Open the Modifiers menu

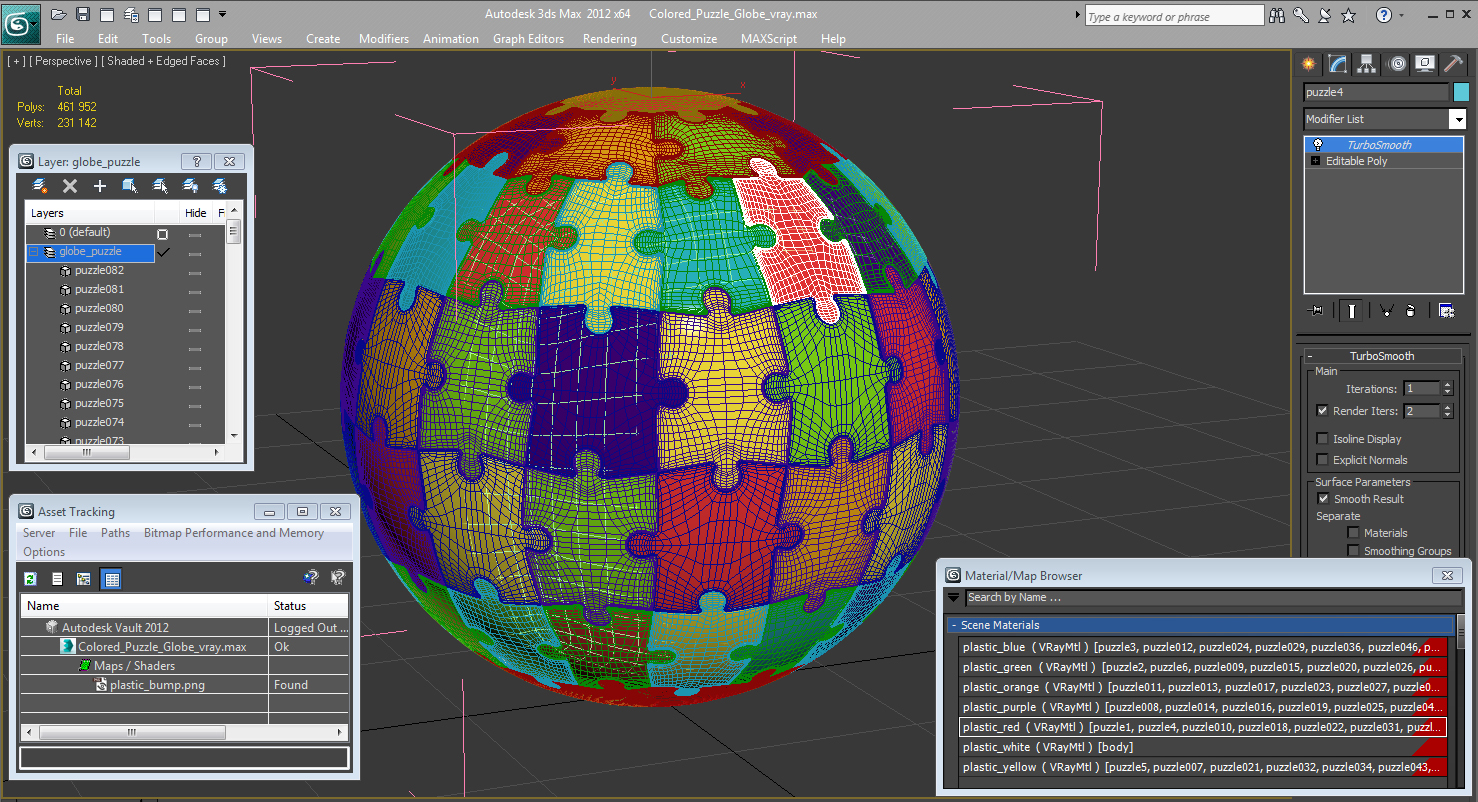tap(384, 39)
